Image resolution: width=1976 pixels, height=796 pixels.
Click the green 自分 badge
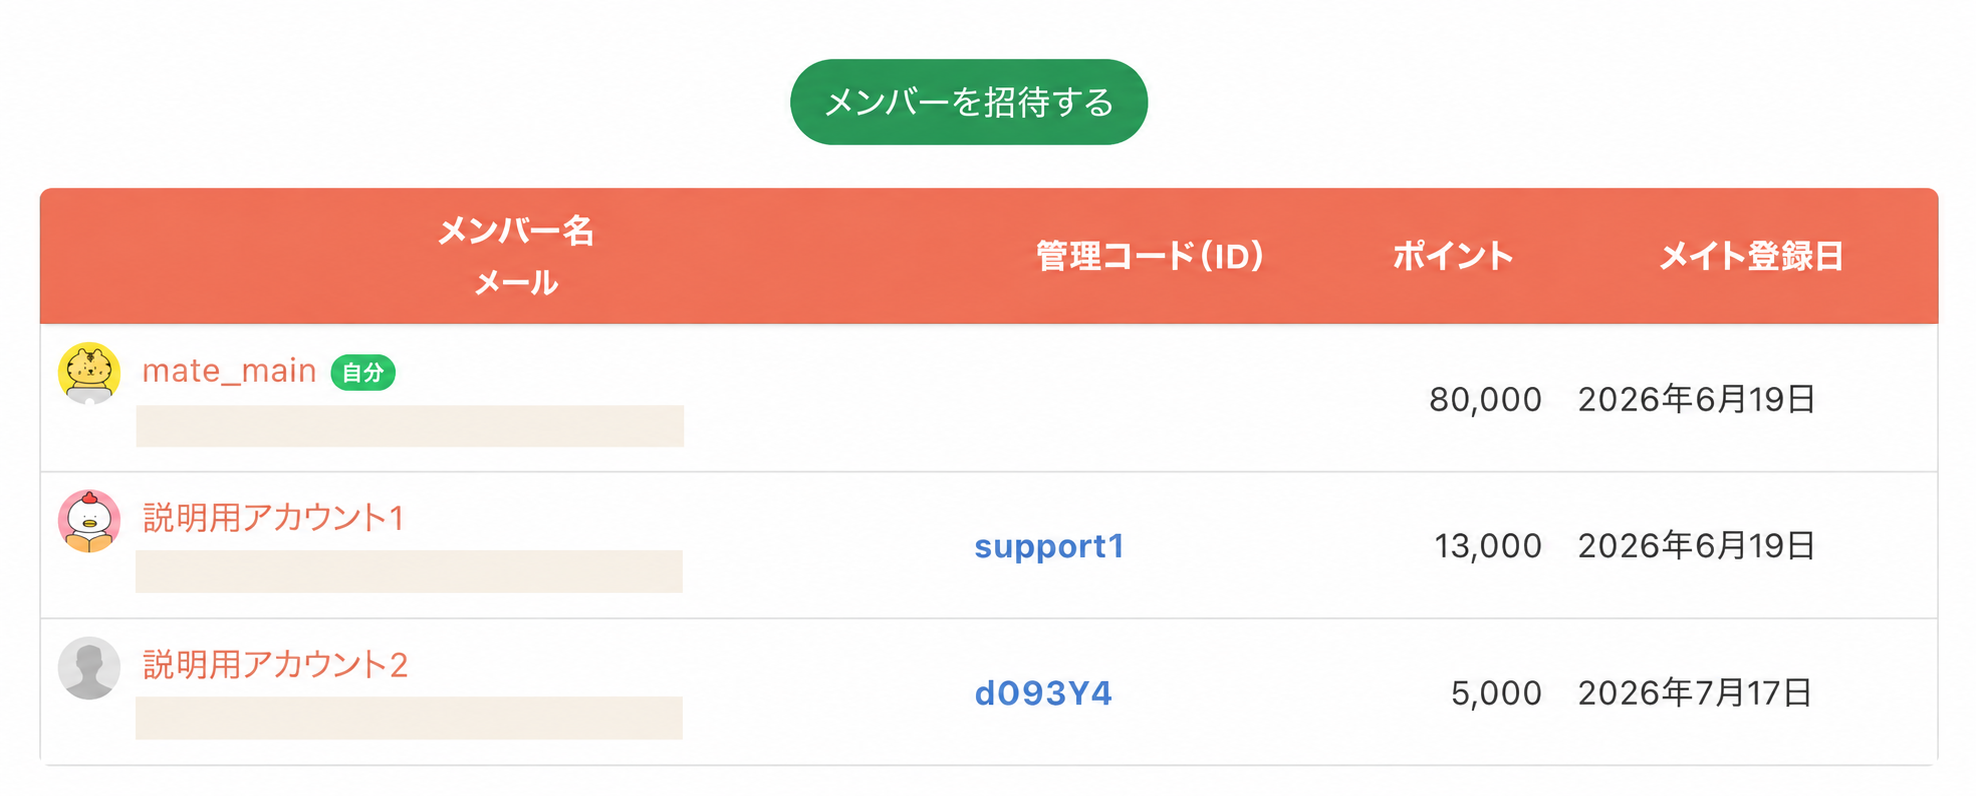363,372
